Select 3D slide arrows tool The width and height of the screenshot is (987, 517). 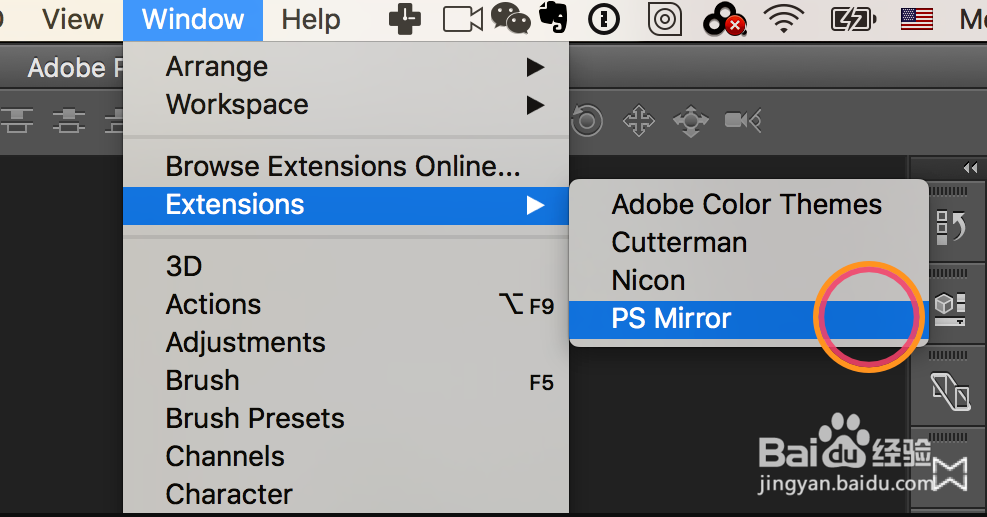[691, 120]
